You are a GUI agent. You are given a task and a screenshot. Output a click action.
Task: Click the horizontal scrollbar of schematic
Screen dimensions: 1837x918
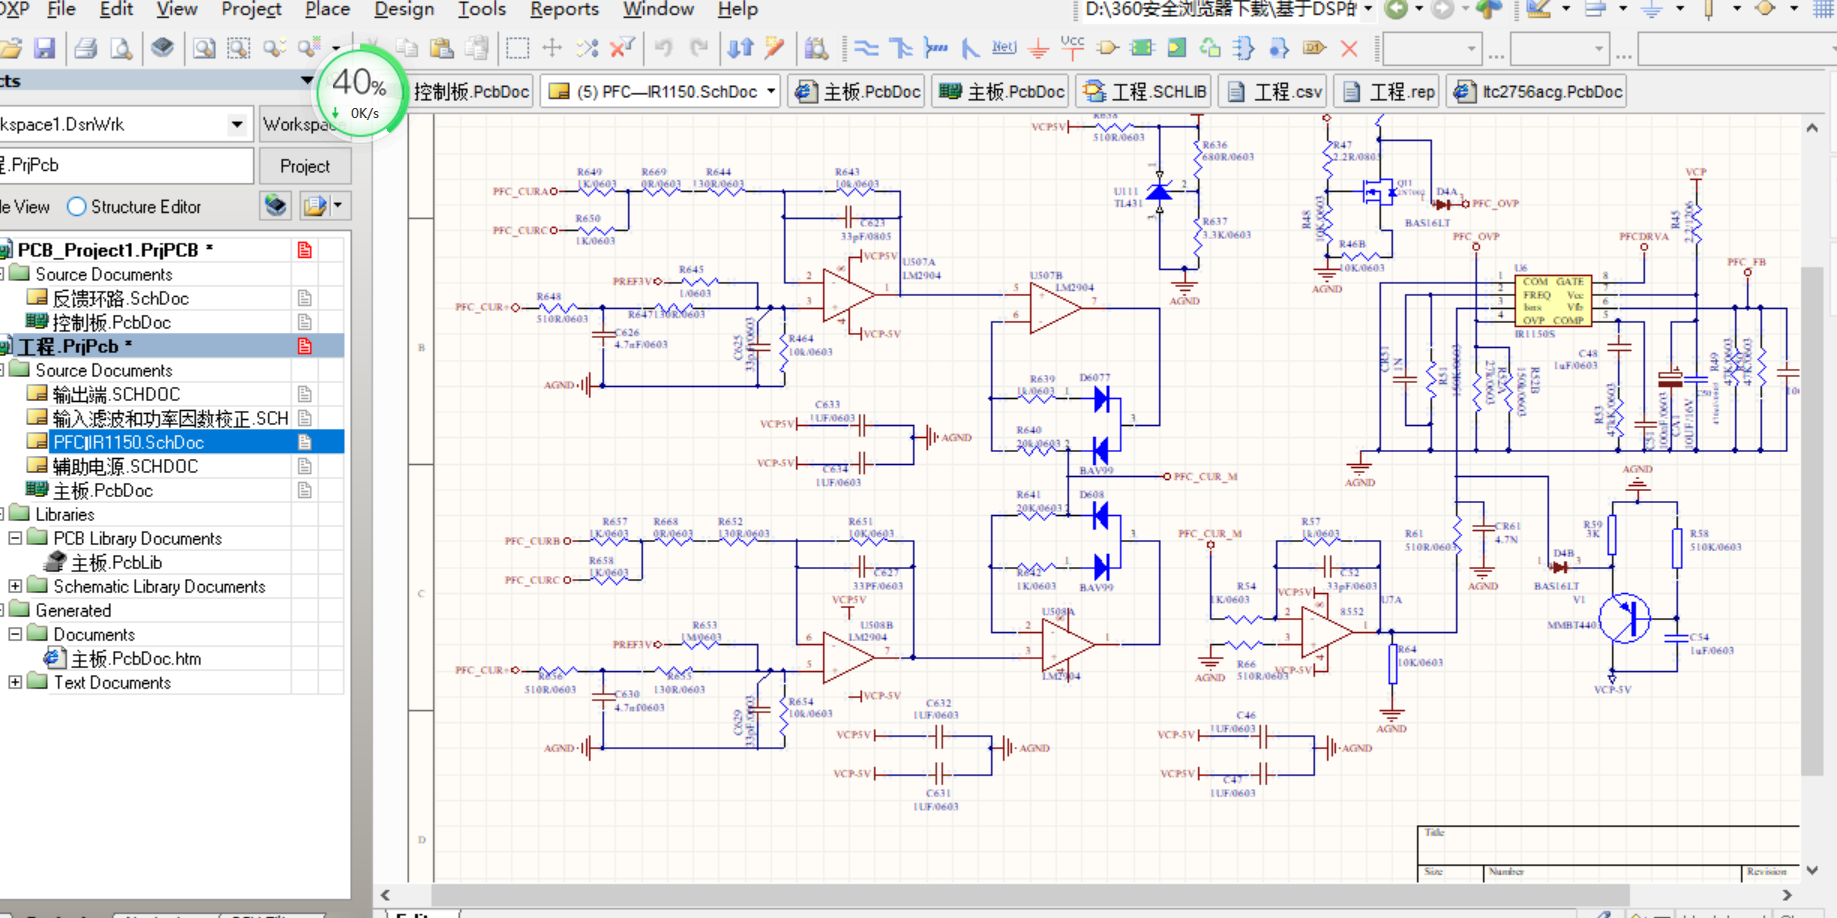click(1030, 894)
